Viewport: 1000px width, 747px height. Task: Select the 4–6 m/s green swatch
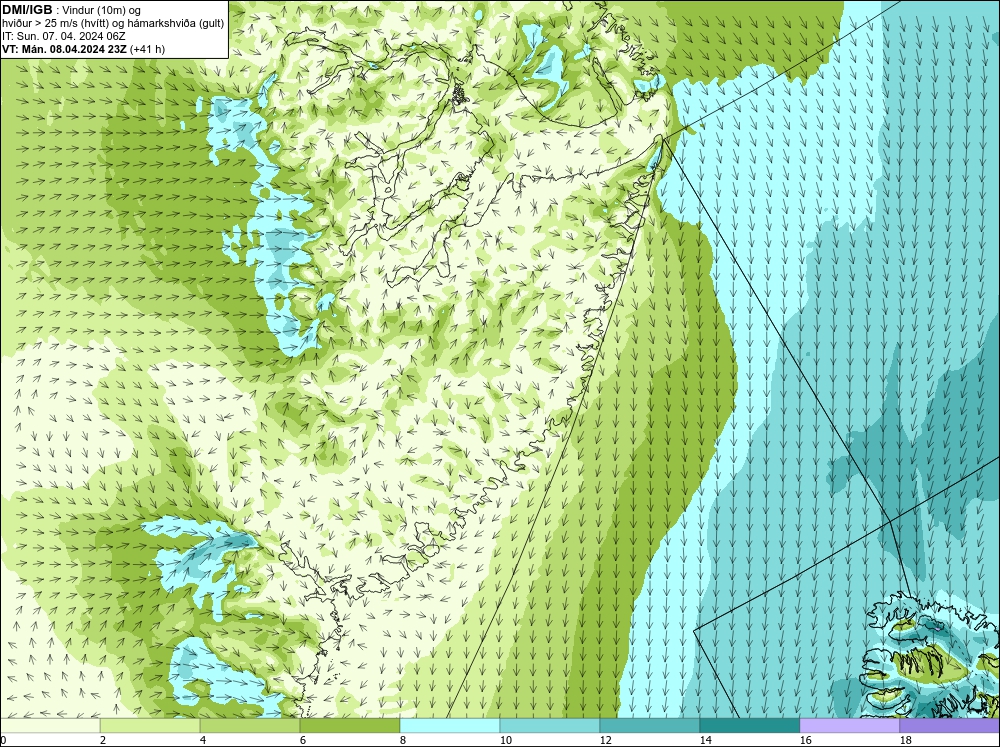coord(250,725)
